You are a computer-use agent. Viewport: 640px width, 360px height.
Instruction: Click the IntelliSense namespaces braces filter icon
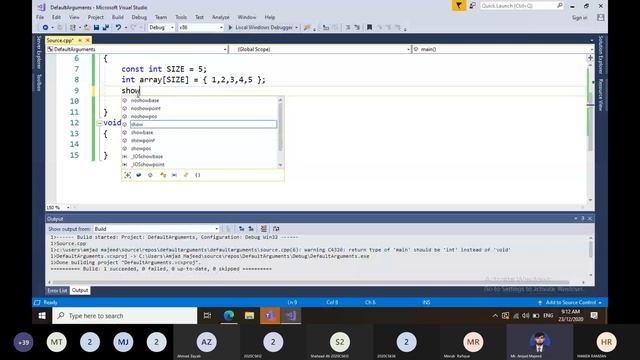(x=198, y=175)
